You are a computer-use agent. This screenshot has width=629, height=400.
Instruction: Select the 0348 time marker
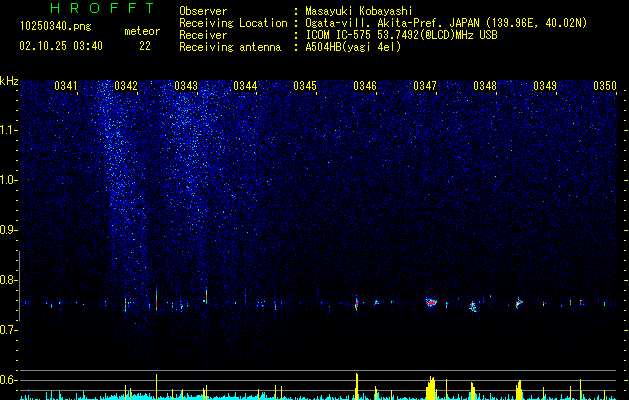pos(485,86)
